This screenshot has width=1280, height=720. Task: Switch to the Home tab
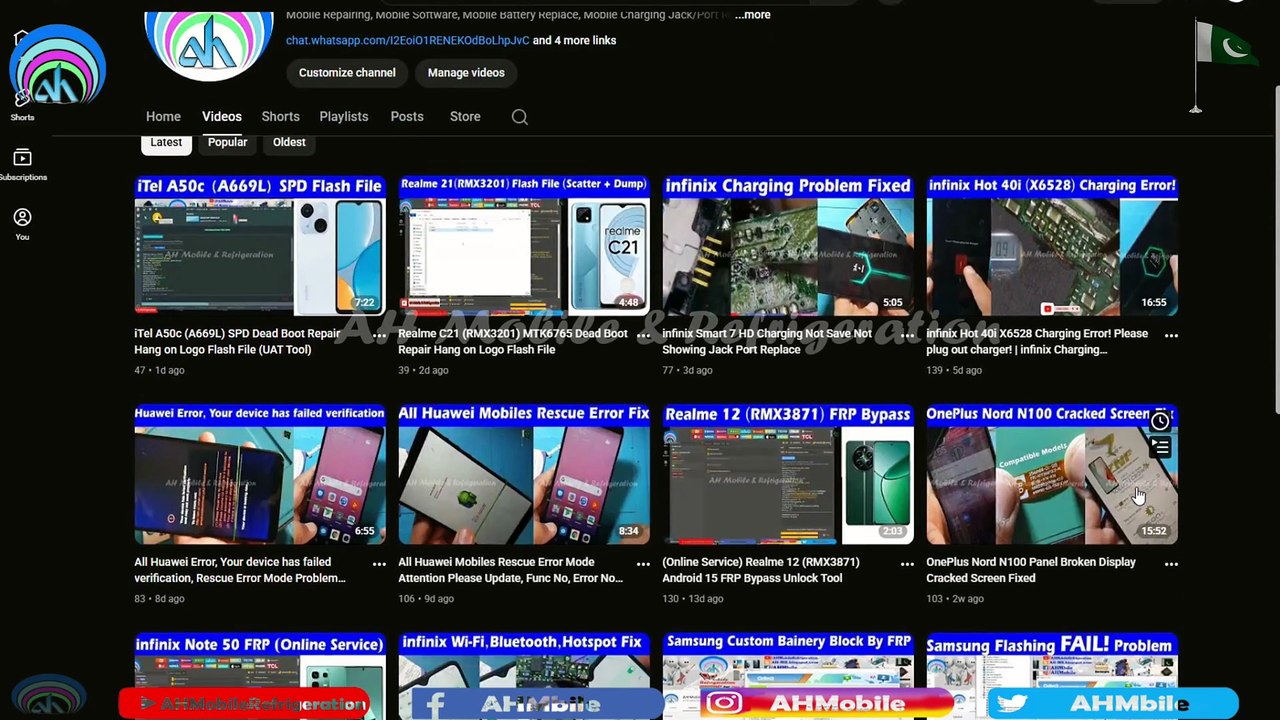pos(163,116)
